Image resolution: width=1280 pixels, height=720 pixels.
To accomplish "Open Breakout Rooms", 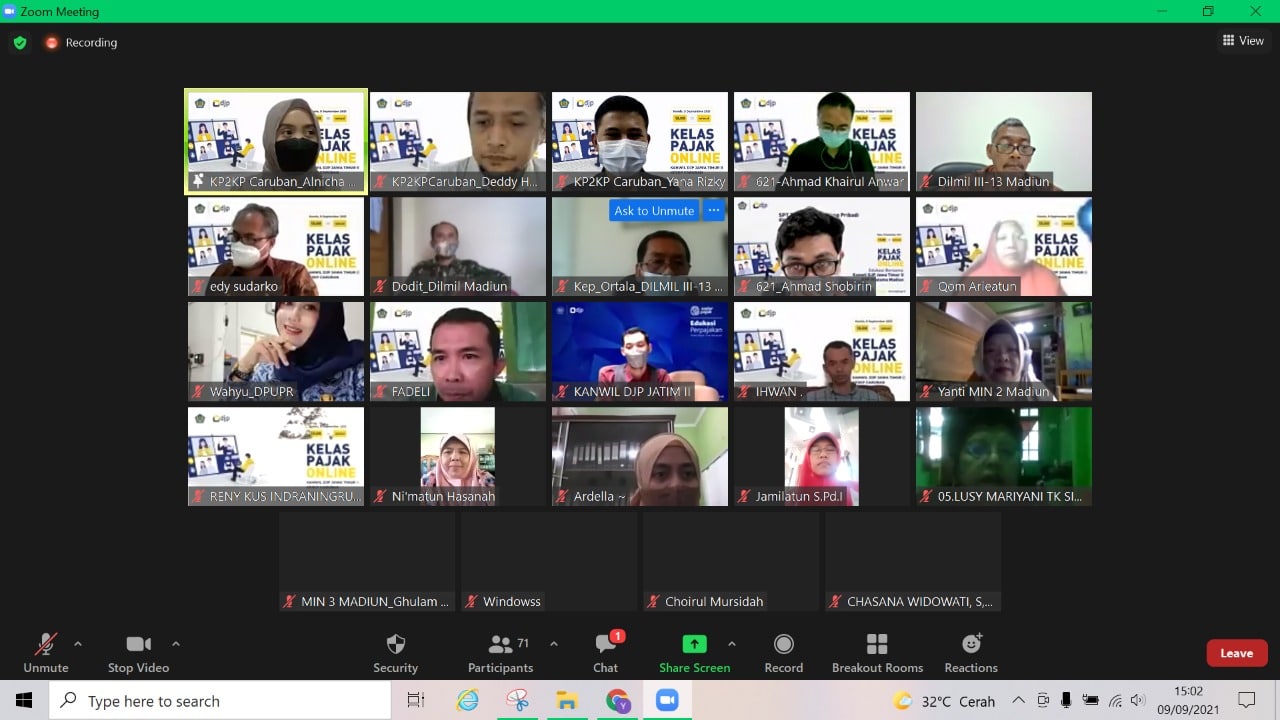I will (x=877, y=653).
